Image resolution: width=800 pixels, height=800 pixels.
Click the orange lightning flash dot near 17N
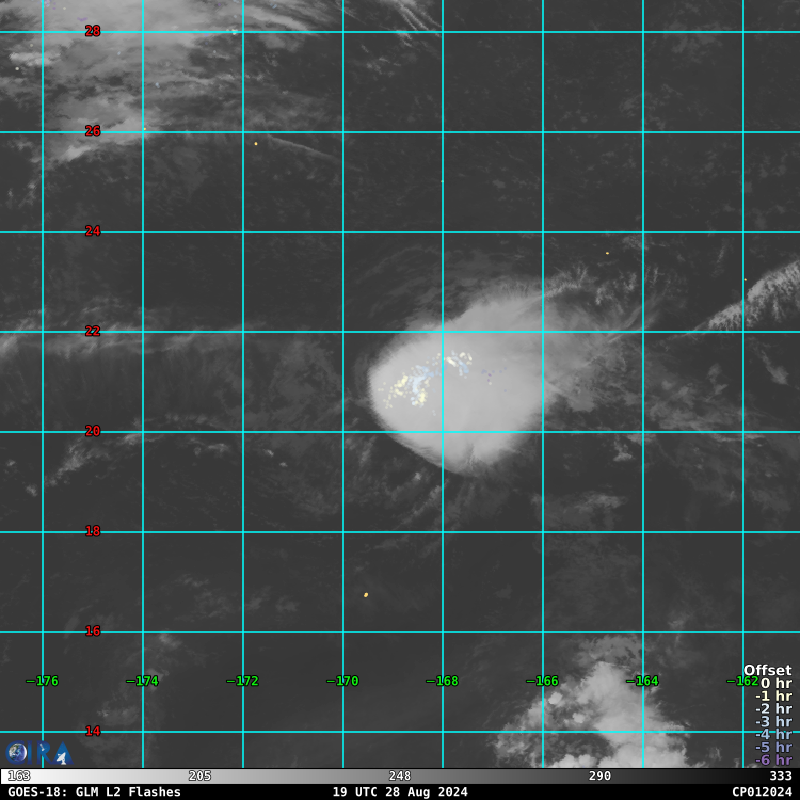point(366,595)
